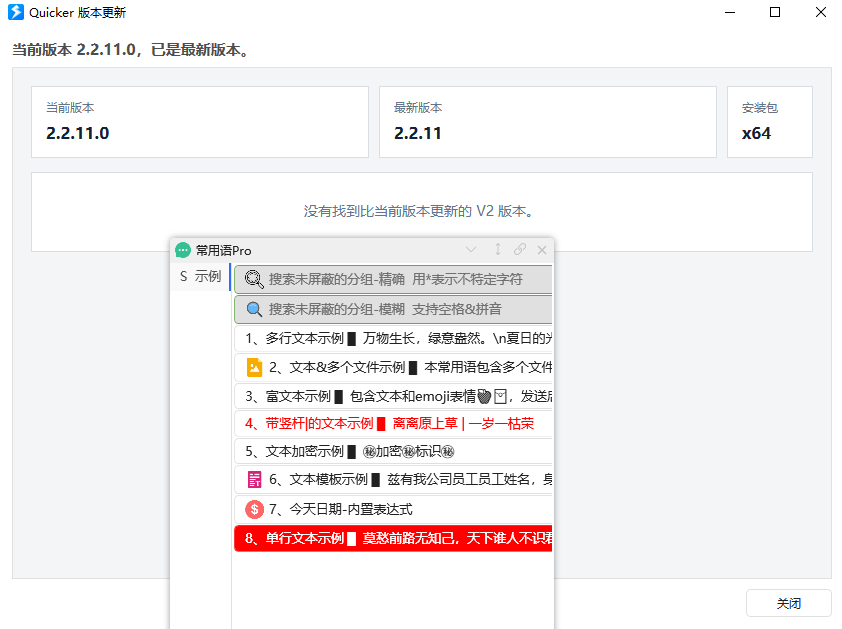Click the pink template icon on item 6
This screenshot has width=842, height=629.
pyautogui.click(x=255, y=480)
